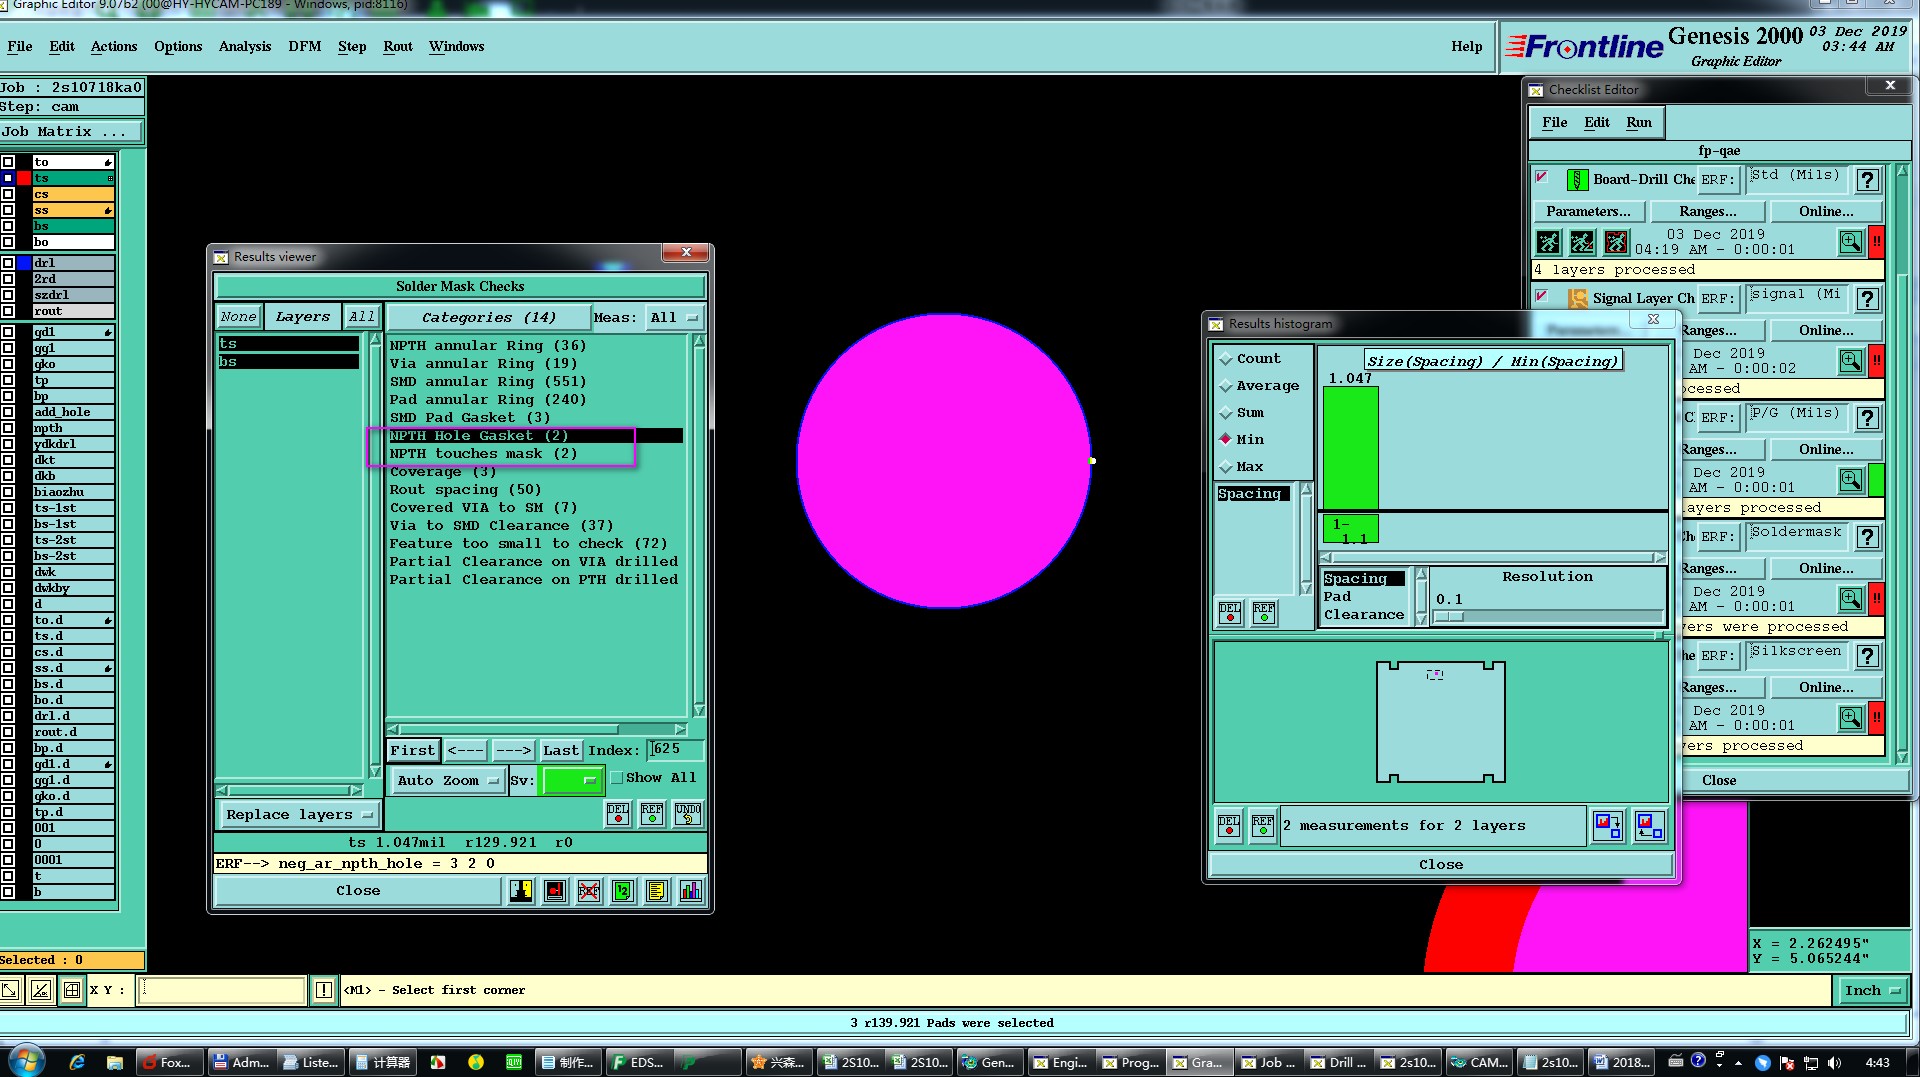The height and width of the screenshot is (1077, 1920).
Task: Click the yellow notes icon in Results viewer
Action: coord(657,890)
